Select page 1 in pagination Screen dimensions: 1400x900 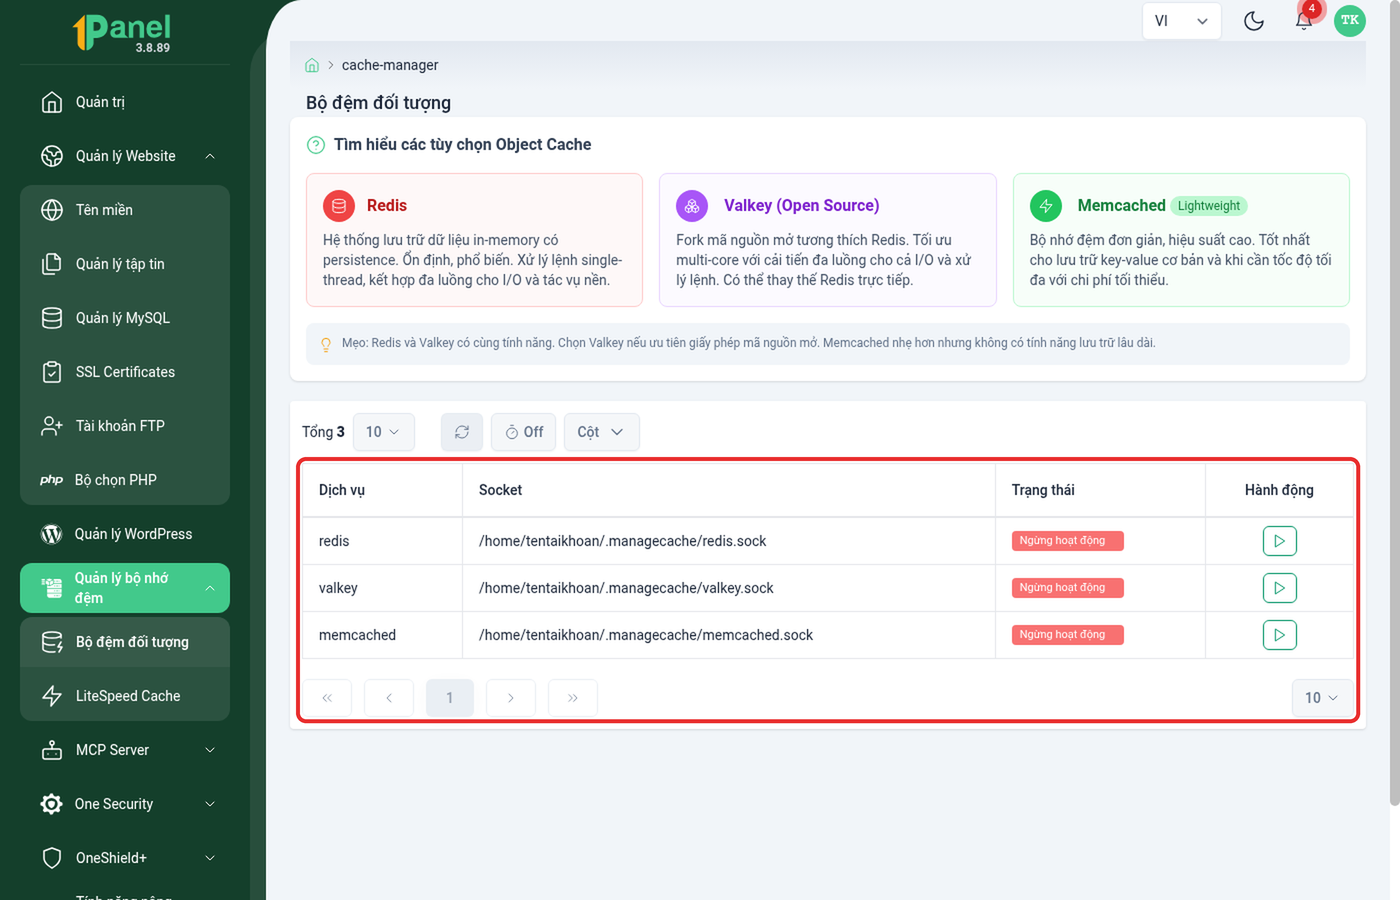click(450, 698)
